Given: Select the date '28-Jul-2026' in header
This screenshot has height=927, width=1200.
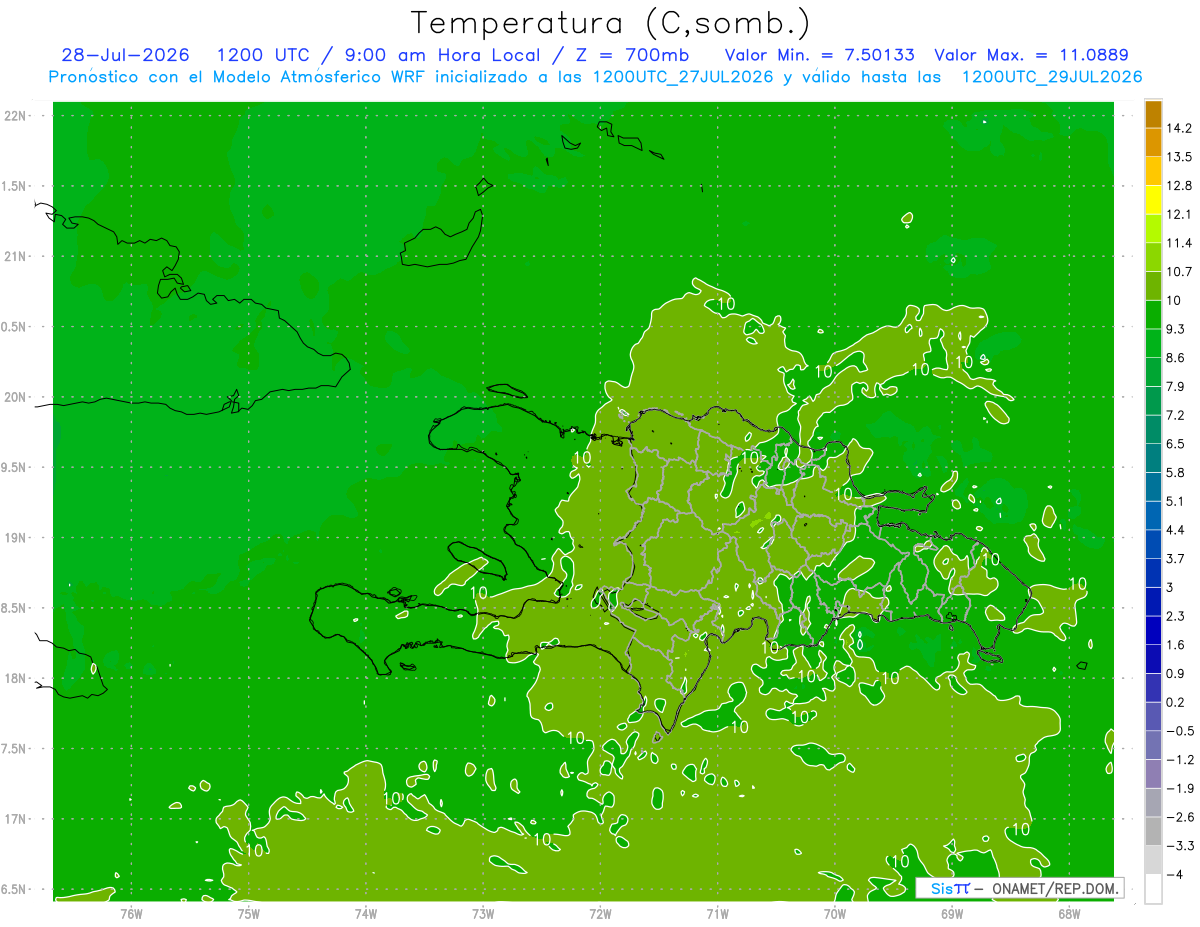Looking at the screenshot, I should [x=127, y=55].
